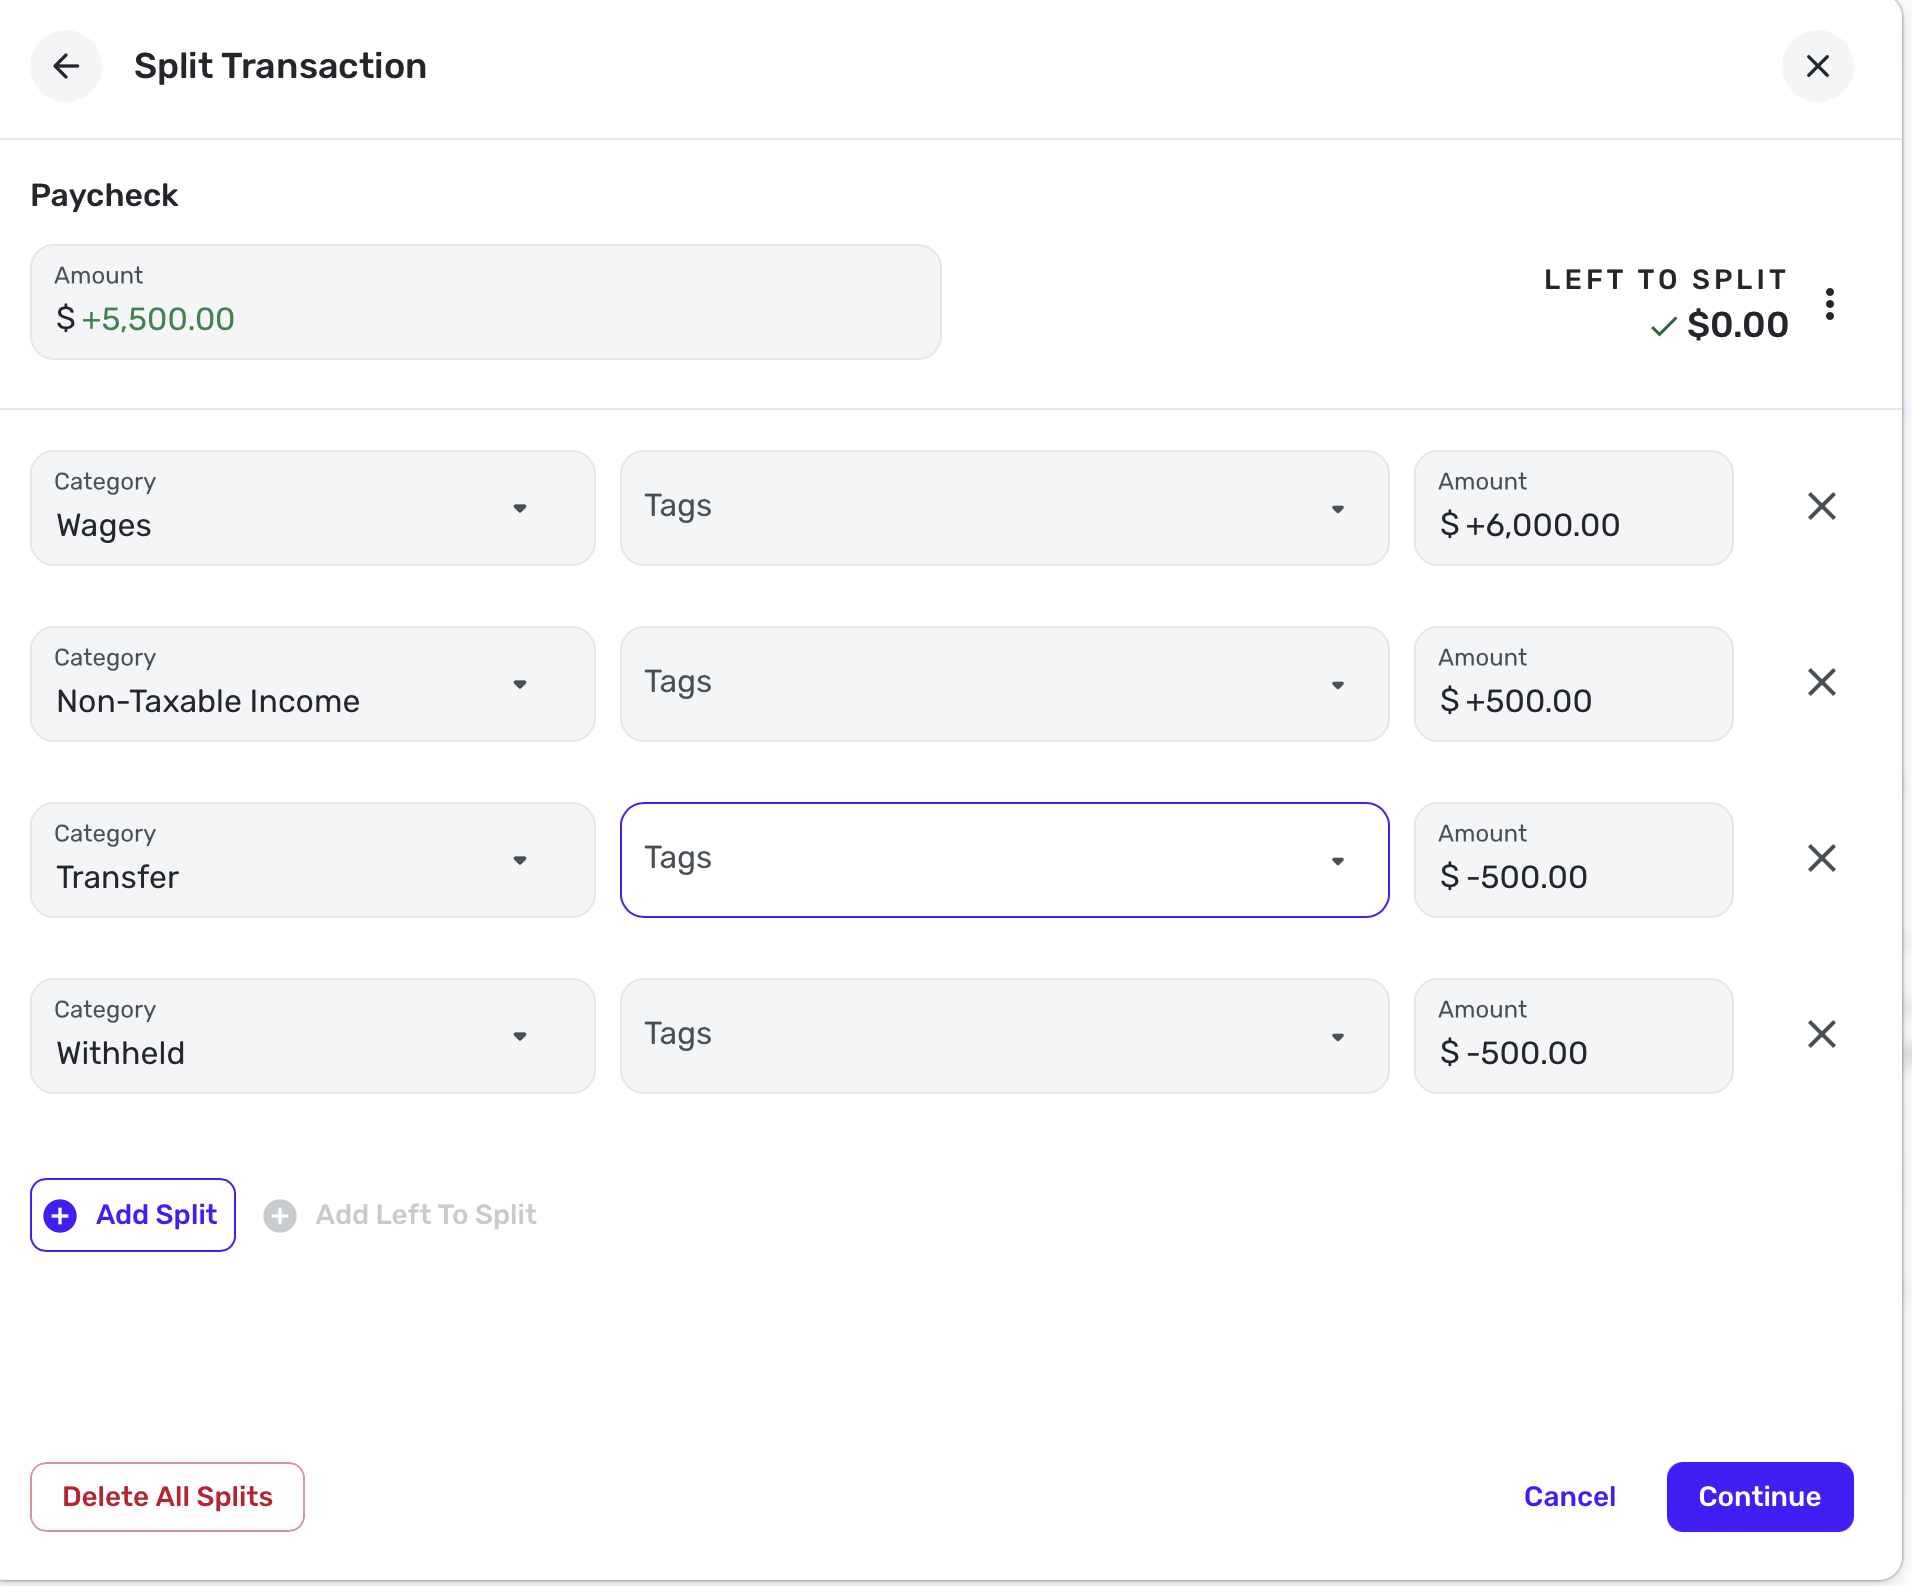Screen dimensions: 1912x1586
Task: Open the three-dot options menu
Action: 1829,304
